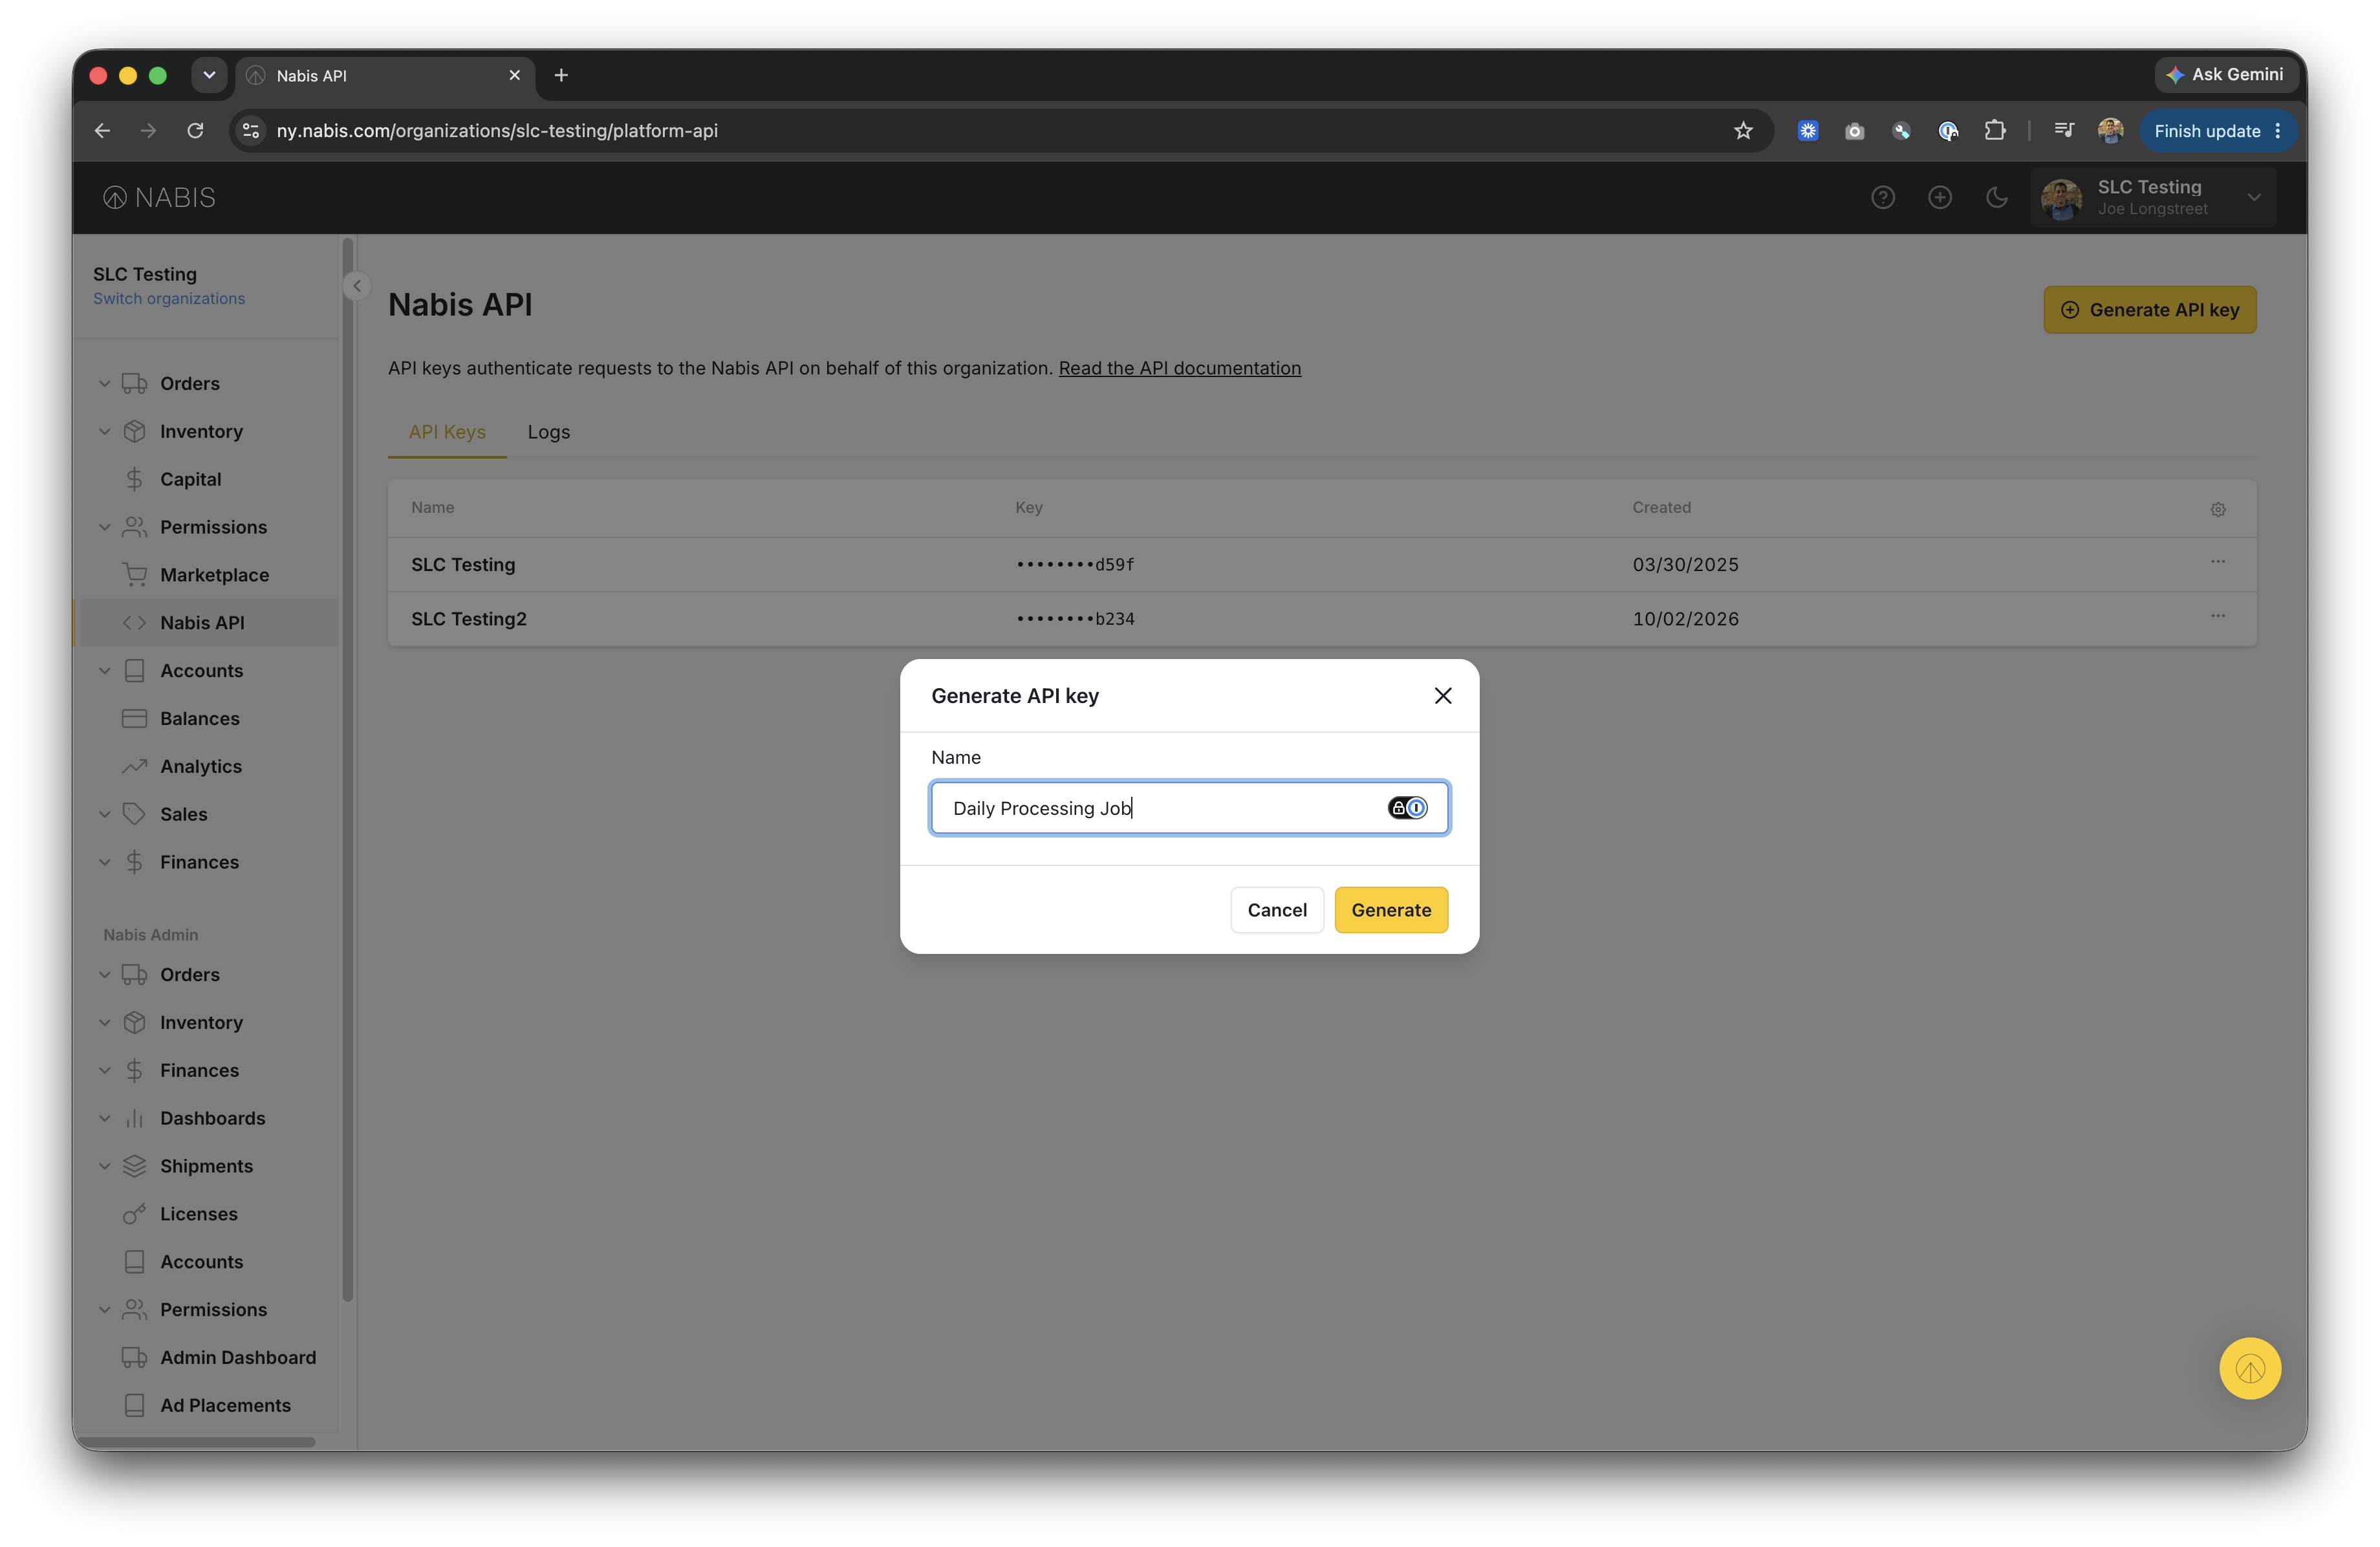This screenshot has width=2380, height=1547.
Task: Select the API Keys tab
Action: [447, 432]
